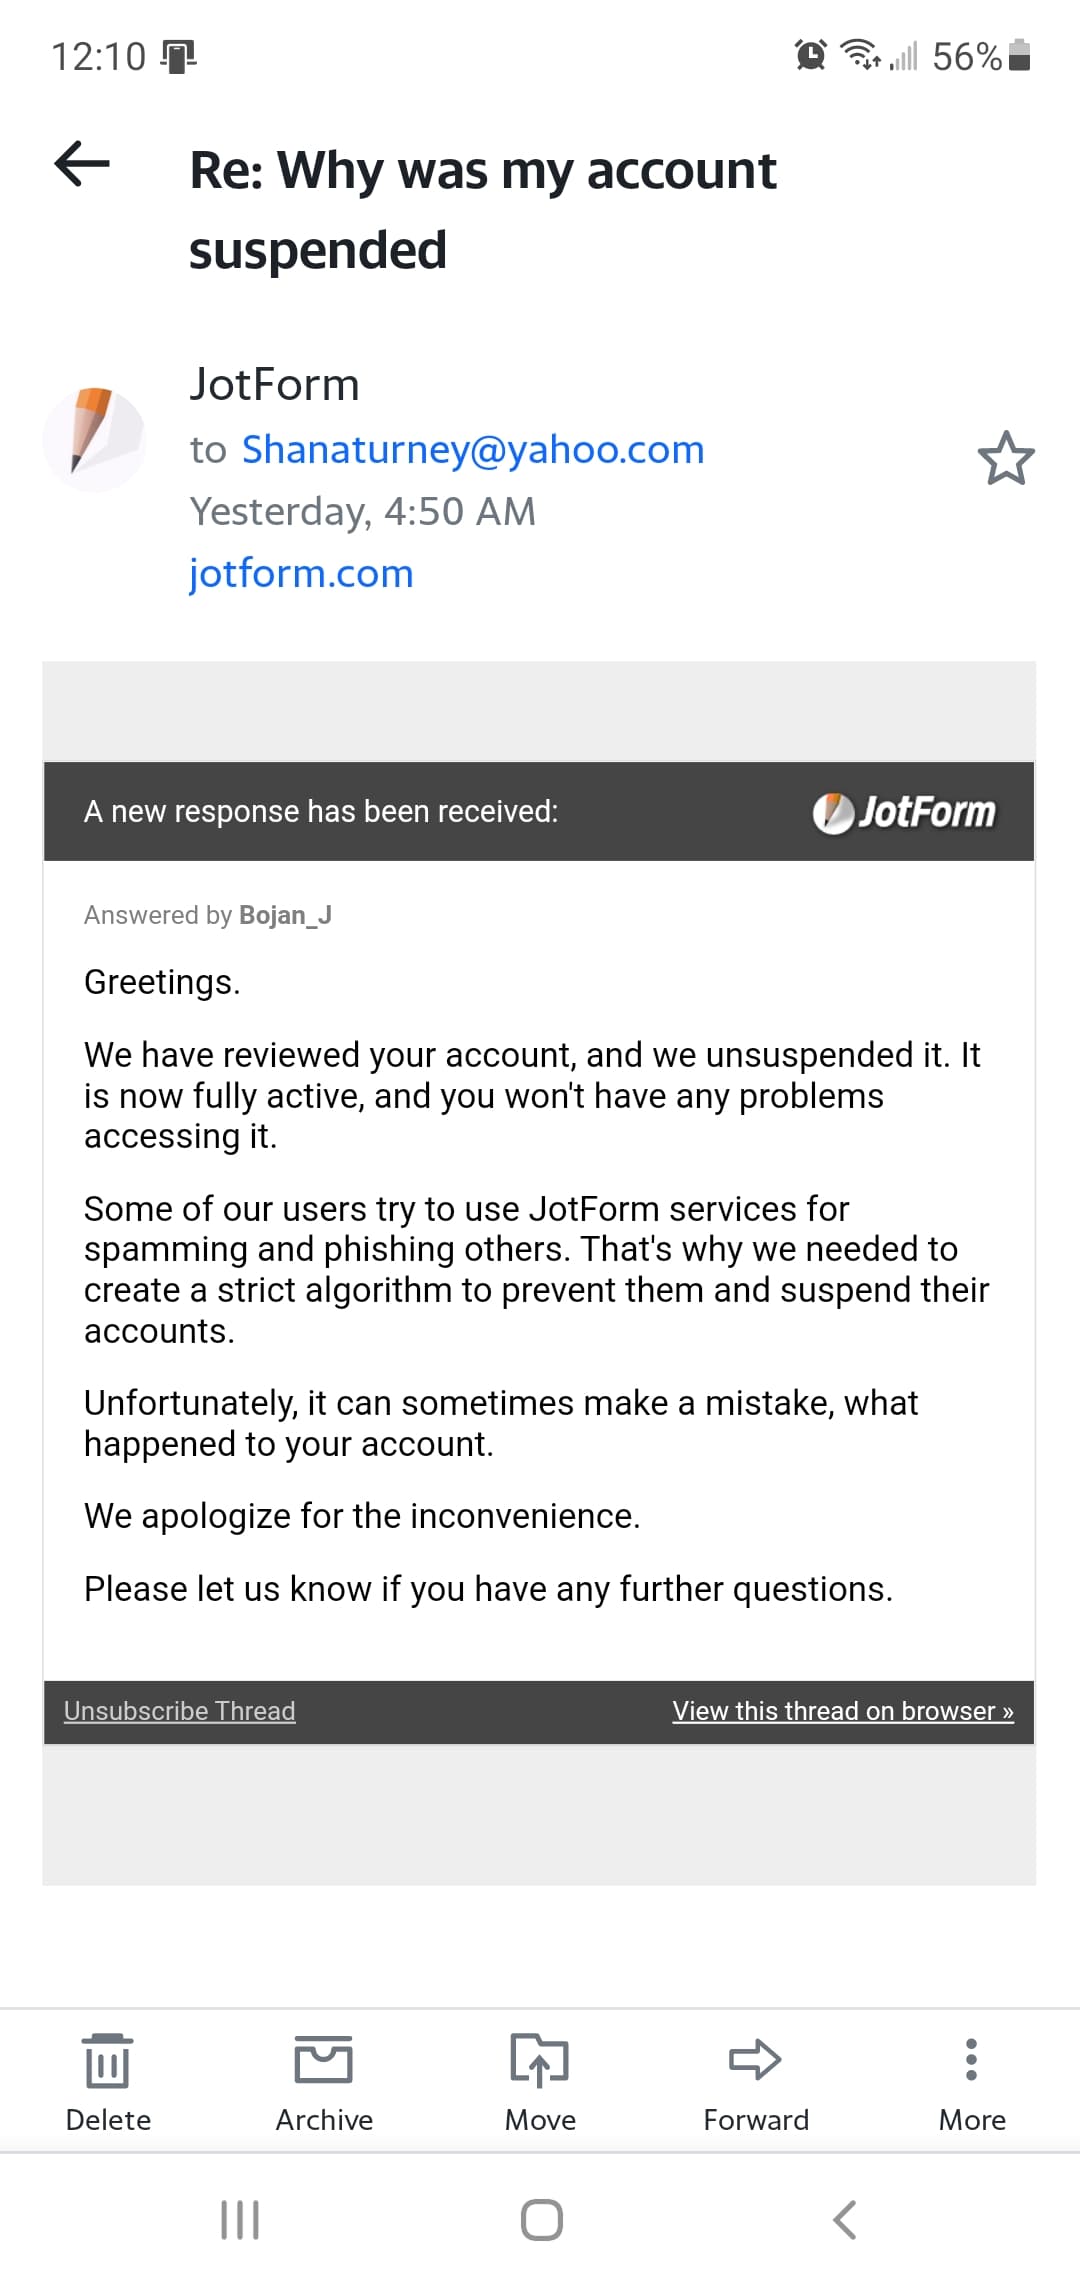Tap the email subject title

pos(483,209)
